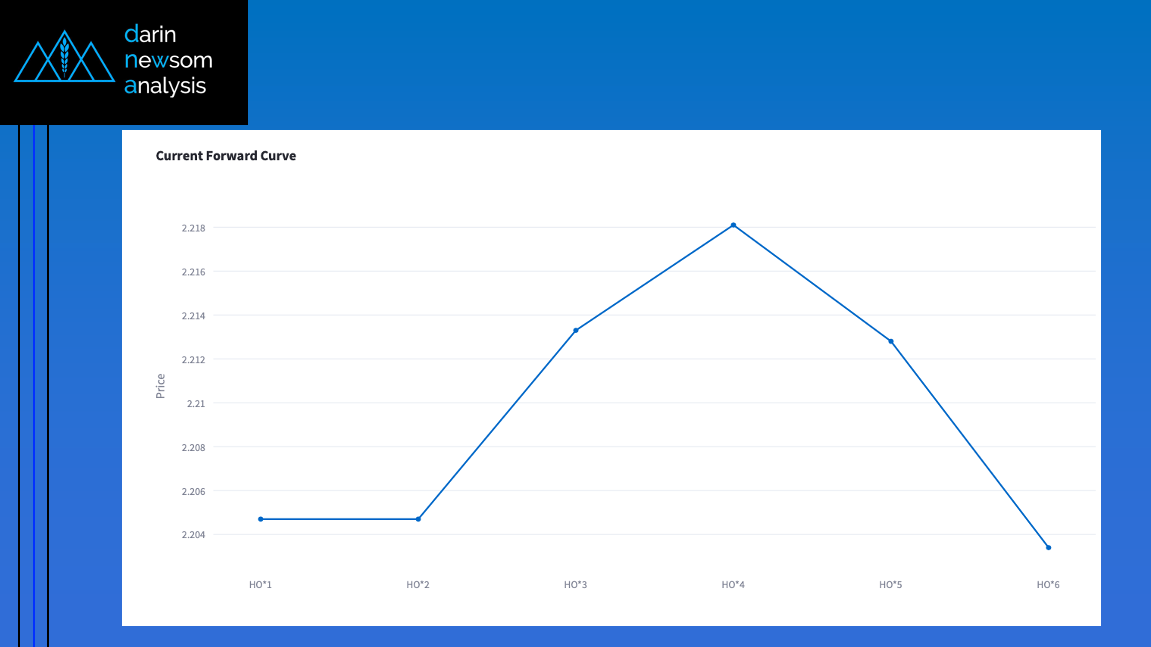Click the 2.218 y-axis tick label
The image size is (1151, 647).
[193, 228]
